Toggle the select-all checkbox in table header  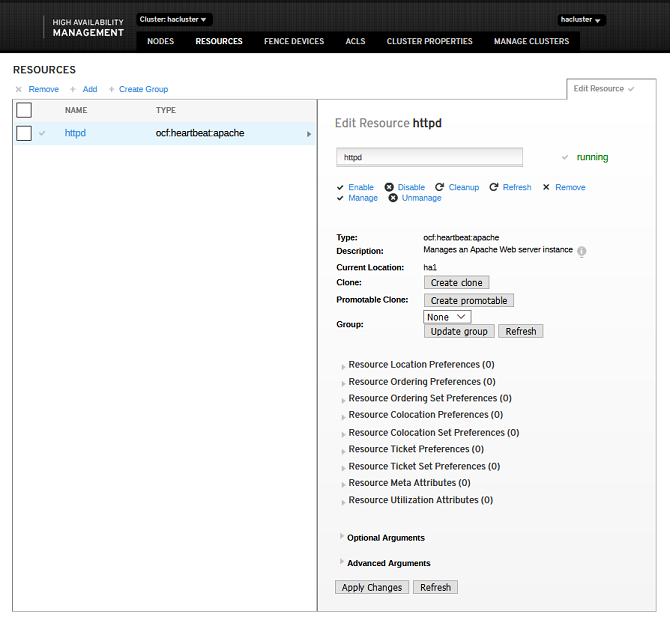click(24, 110)
